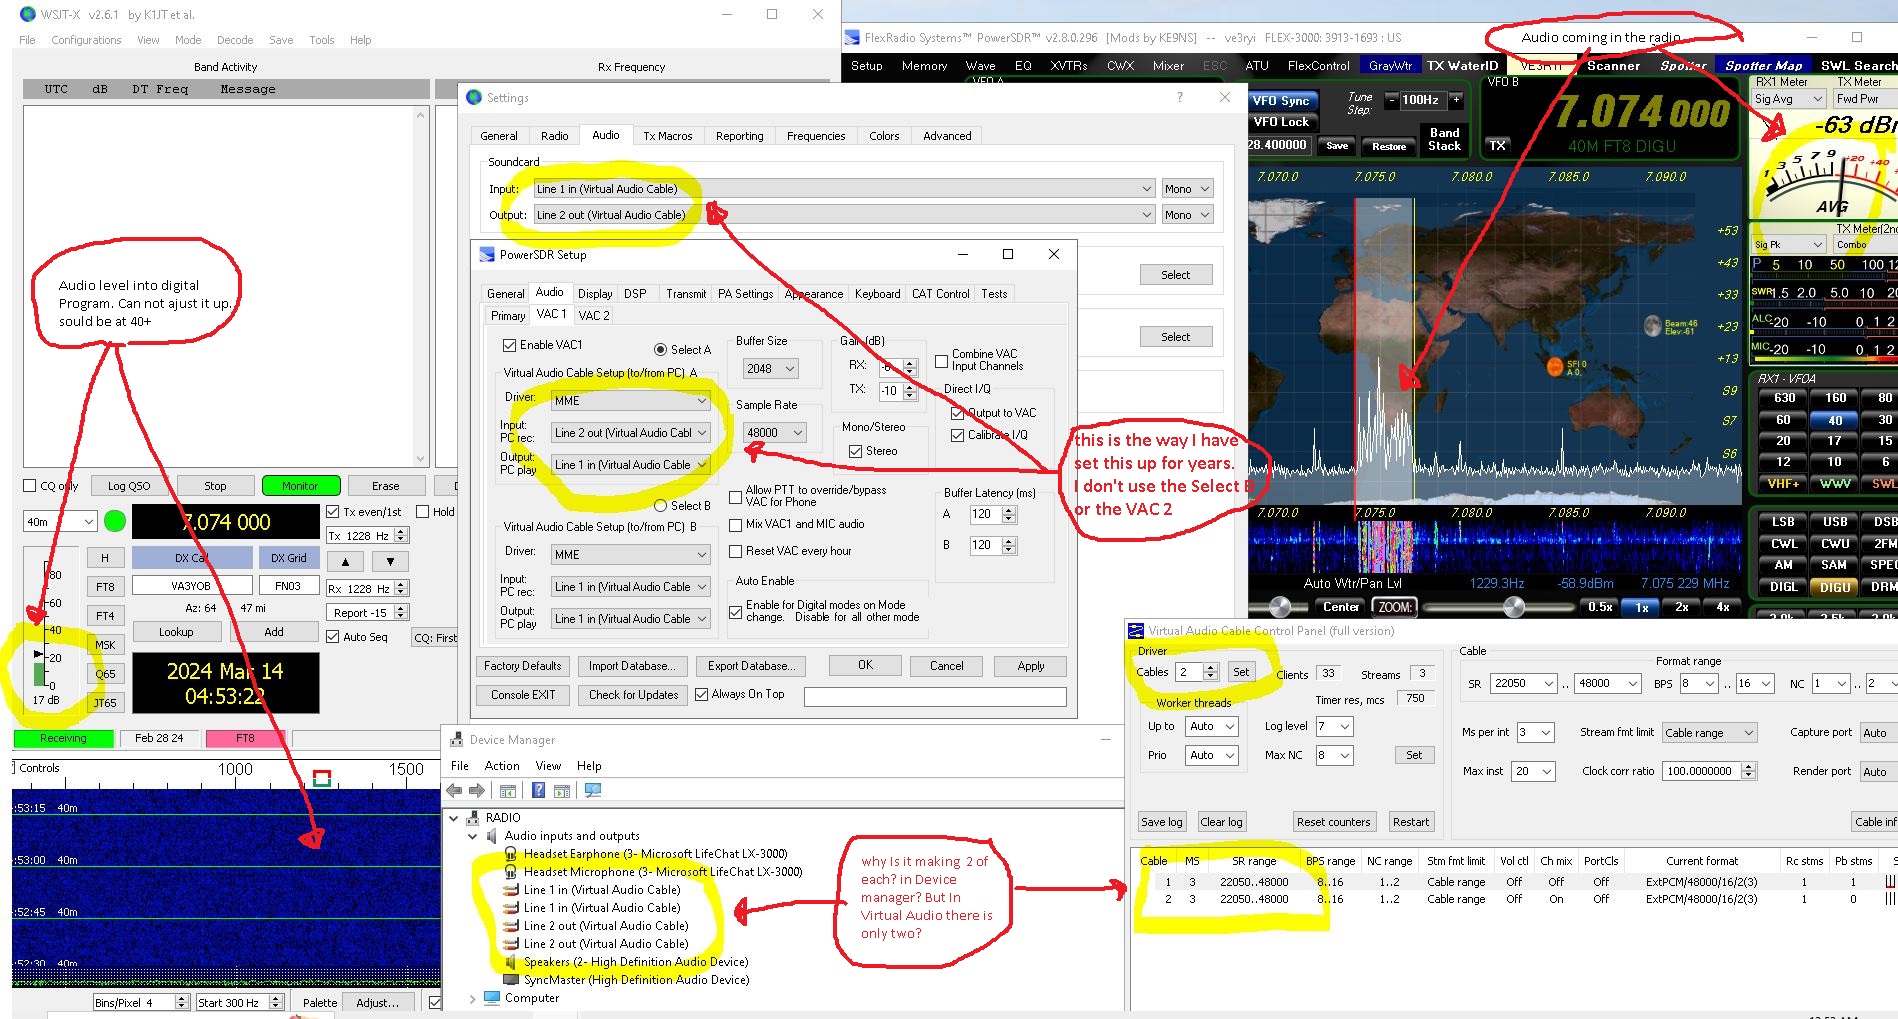
Task: Toggle Reset VAC every hour checkbox
Action: click(x=735, y=551)
